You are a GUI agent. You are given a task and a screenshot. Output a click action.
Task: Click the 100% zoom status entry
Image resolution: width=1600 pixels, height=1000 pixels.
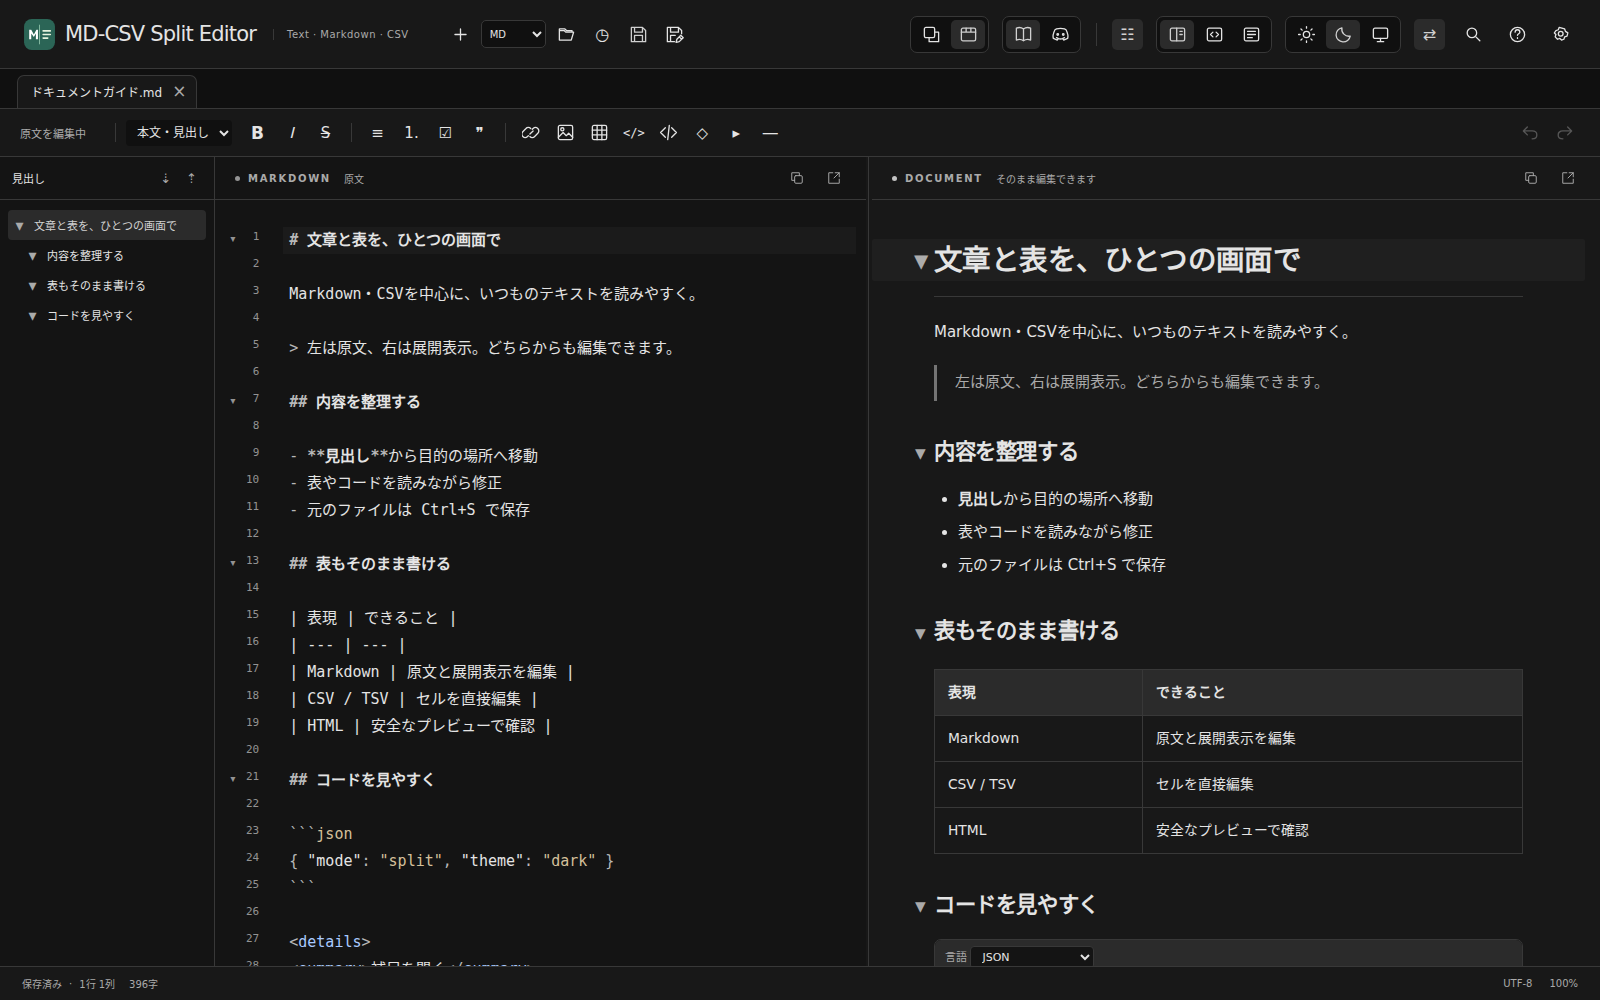[x=1564, y=983]
